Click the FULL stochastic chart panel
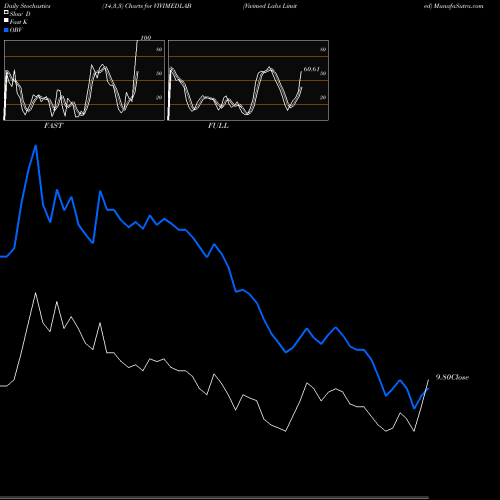The width and height of the screenshot is (500, 500). click(x=248, y=80)
